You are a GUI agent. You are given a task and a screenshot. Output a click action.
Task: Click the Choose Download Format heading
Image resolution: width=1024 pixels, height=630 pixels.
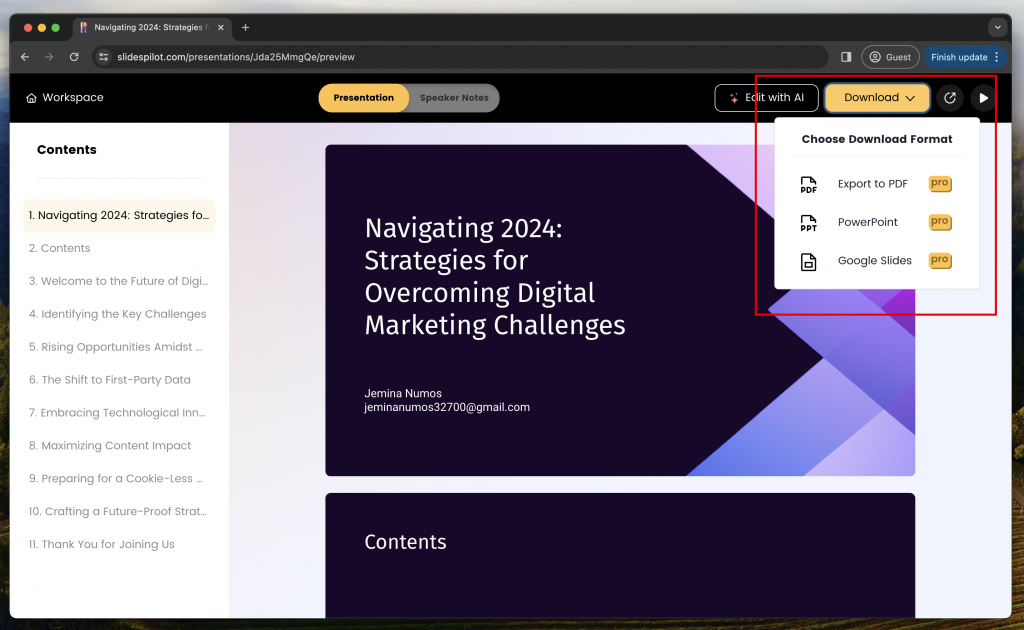(x=876, y=139)
